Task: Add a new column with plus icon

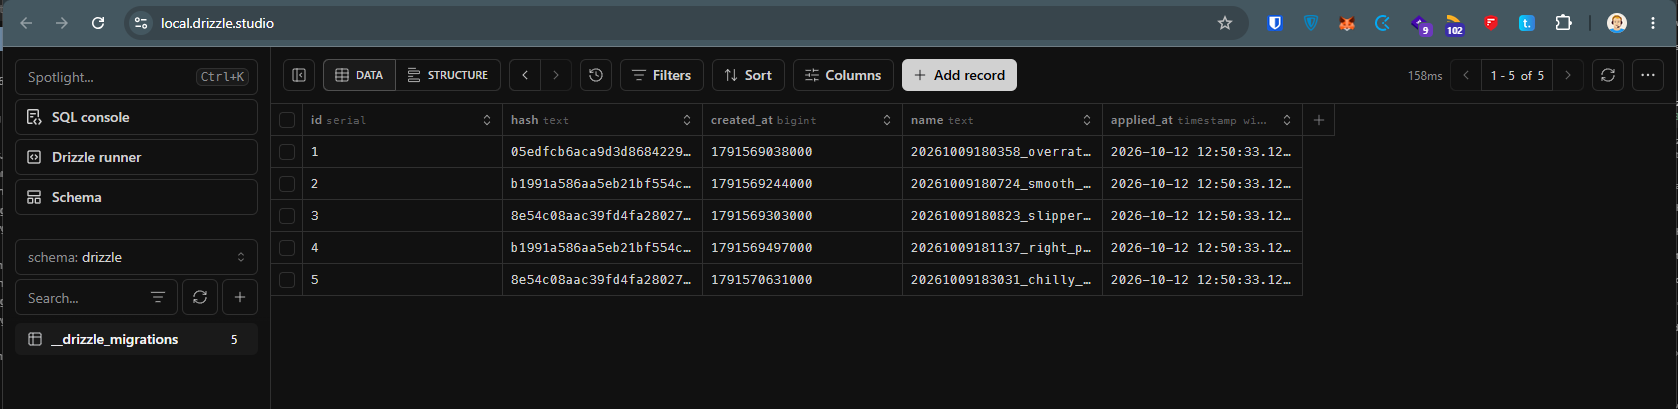Action: pyautogui.click(x=1319, y=120)
